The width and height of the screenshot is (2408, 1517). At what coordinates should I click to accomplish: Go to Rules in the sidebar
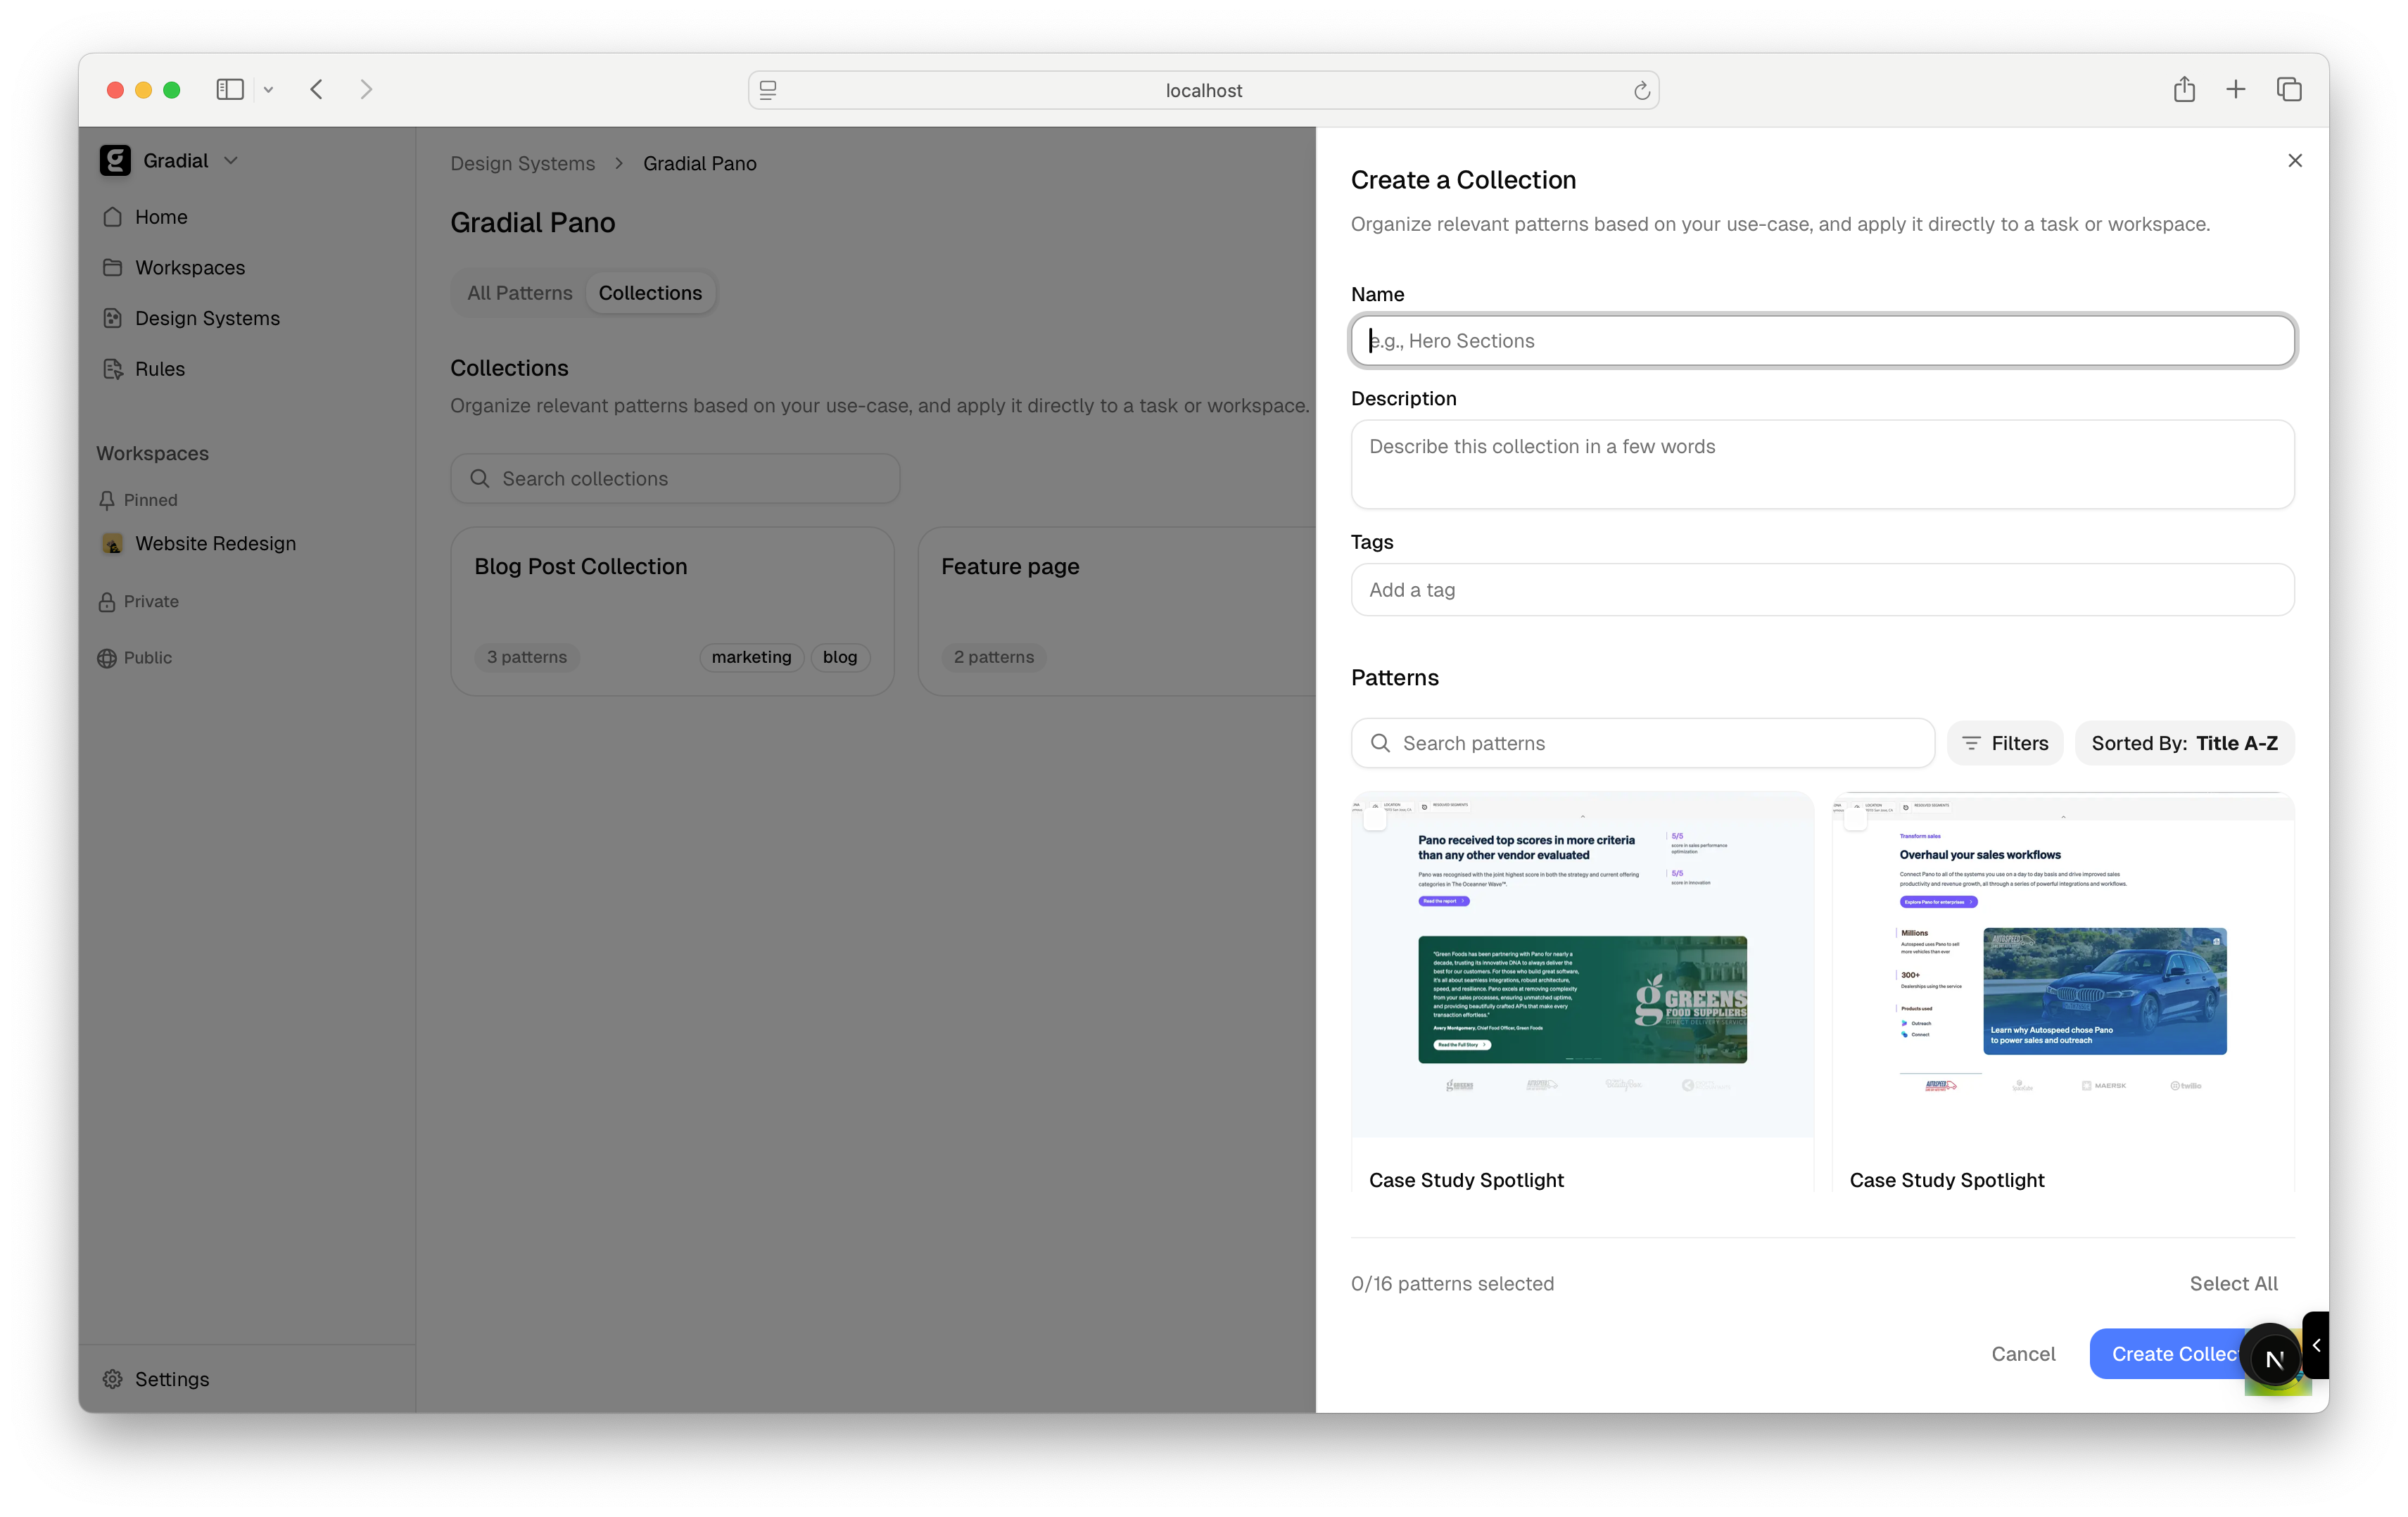[x=159, y=369]
